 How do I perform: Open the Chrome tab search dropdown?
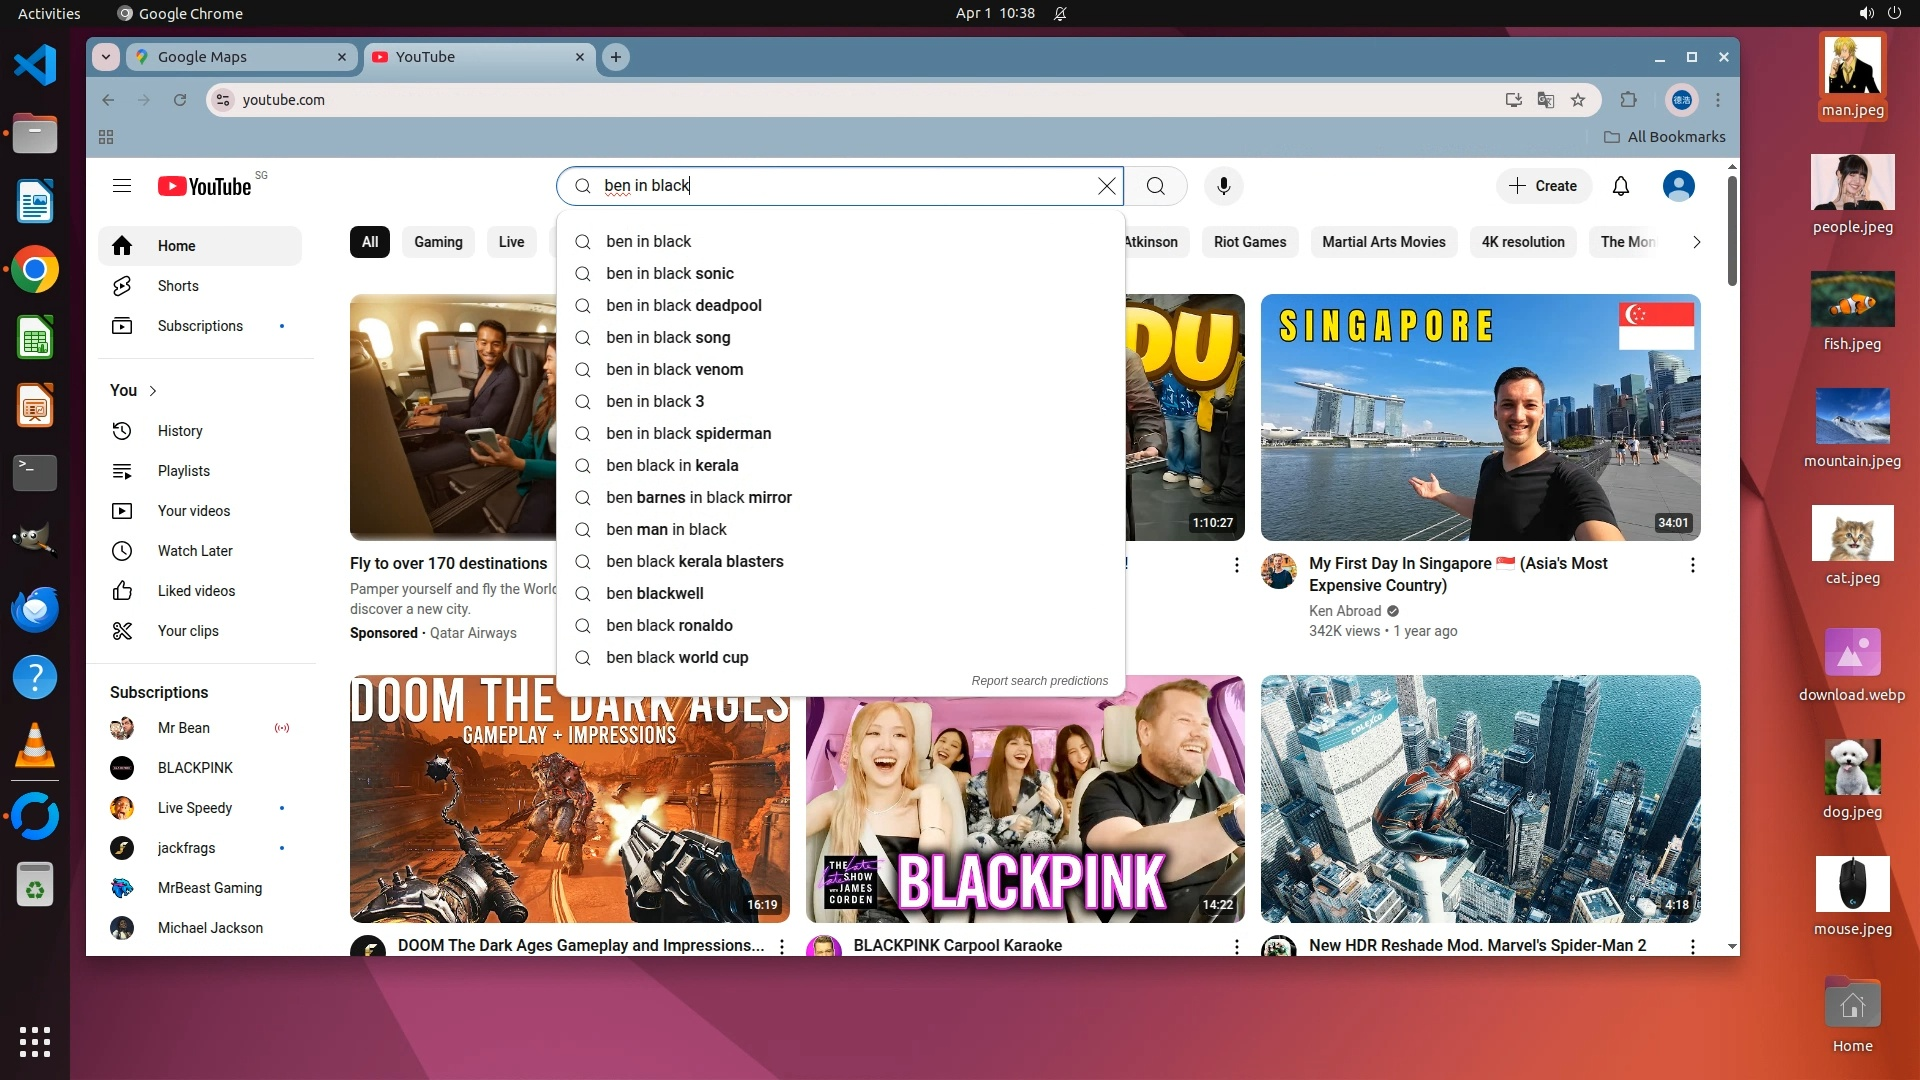click(x=106, y=57)
